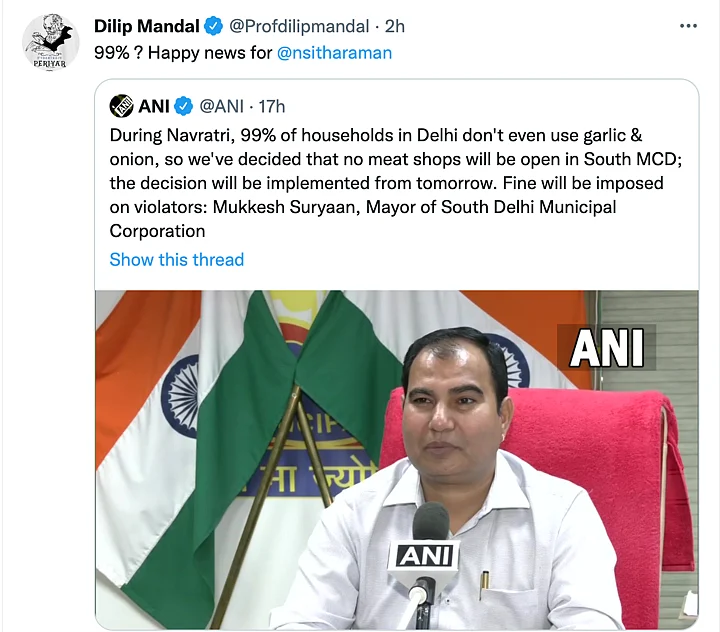
Task: Click Show this thread link
Action: tap(177, 260)
